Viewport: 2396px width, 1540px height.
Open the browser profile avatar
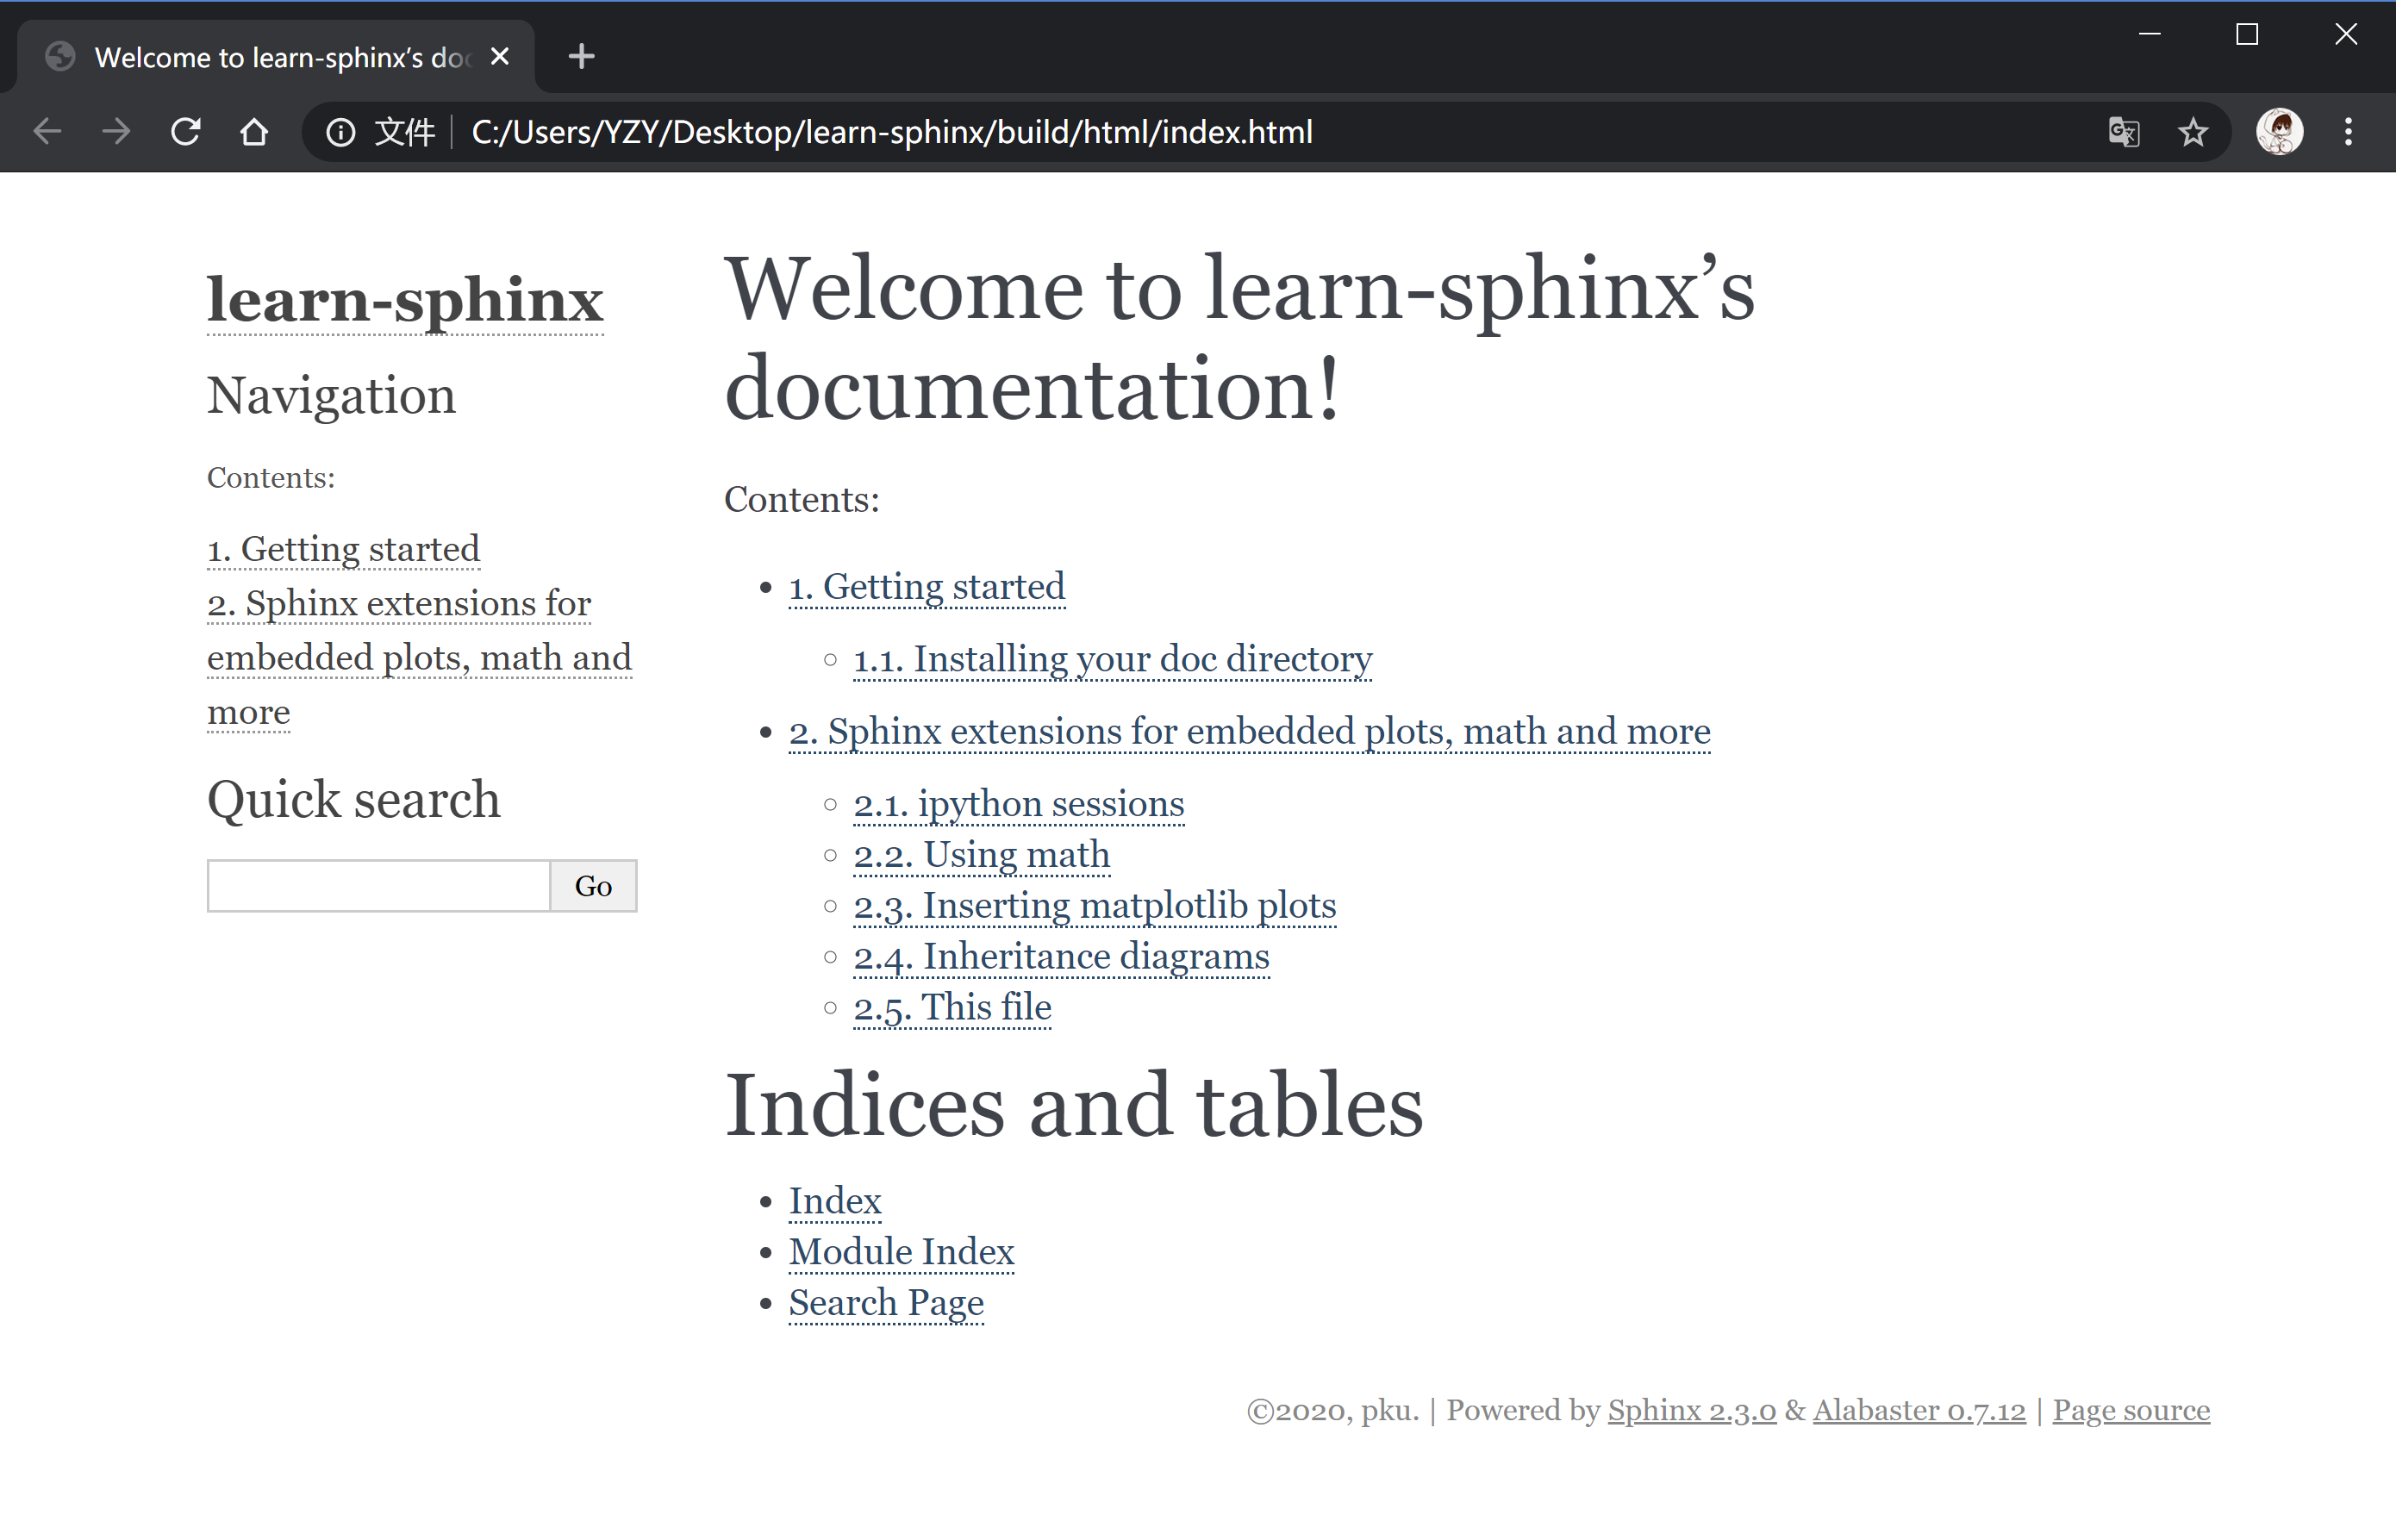[2278, 131]
